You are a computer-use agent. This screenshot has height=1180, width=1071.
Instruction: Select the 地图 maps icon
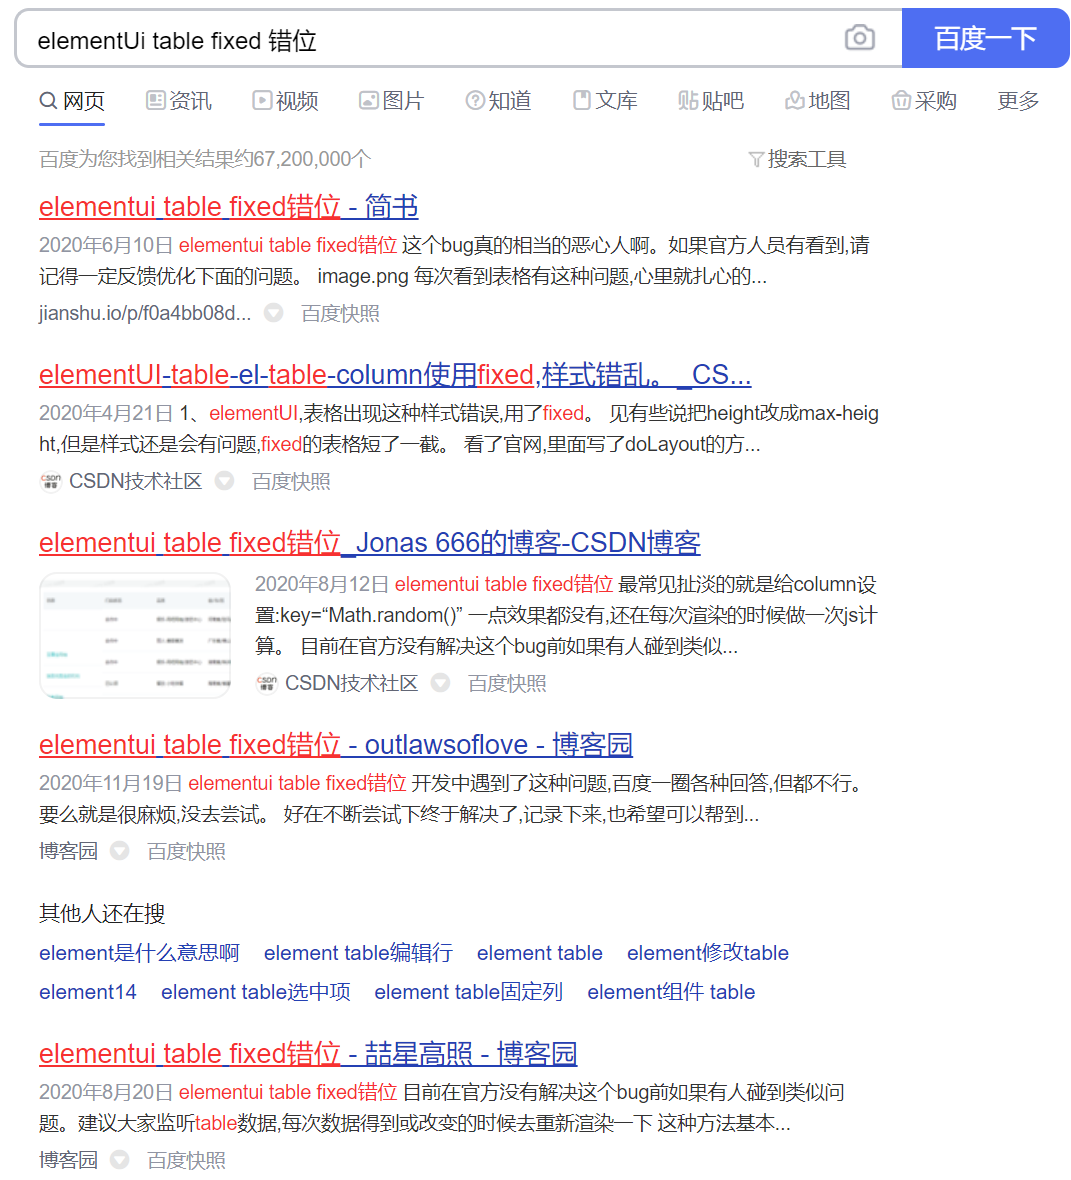[795, 100]
